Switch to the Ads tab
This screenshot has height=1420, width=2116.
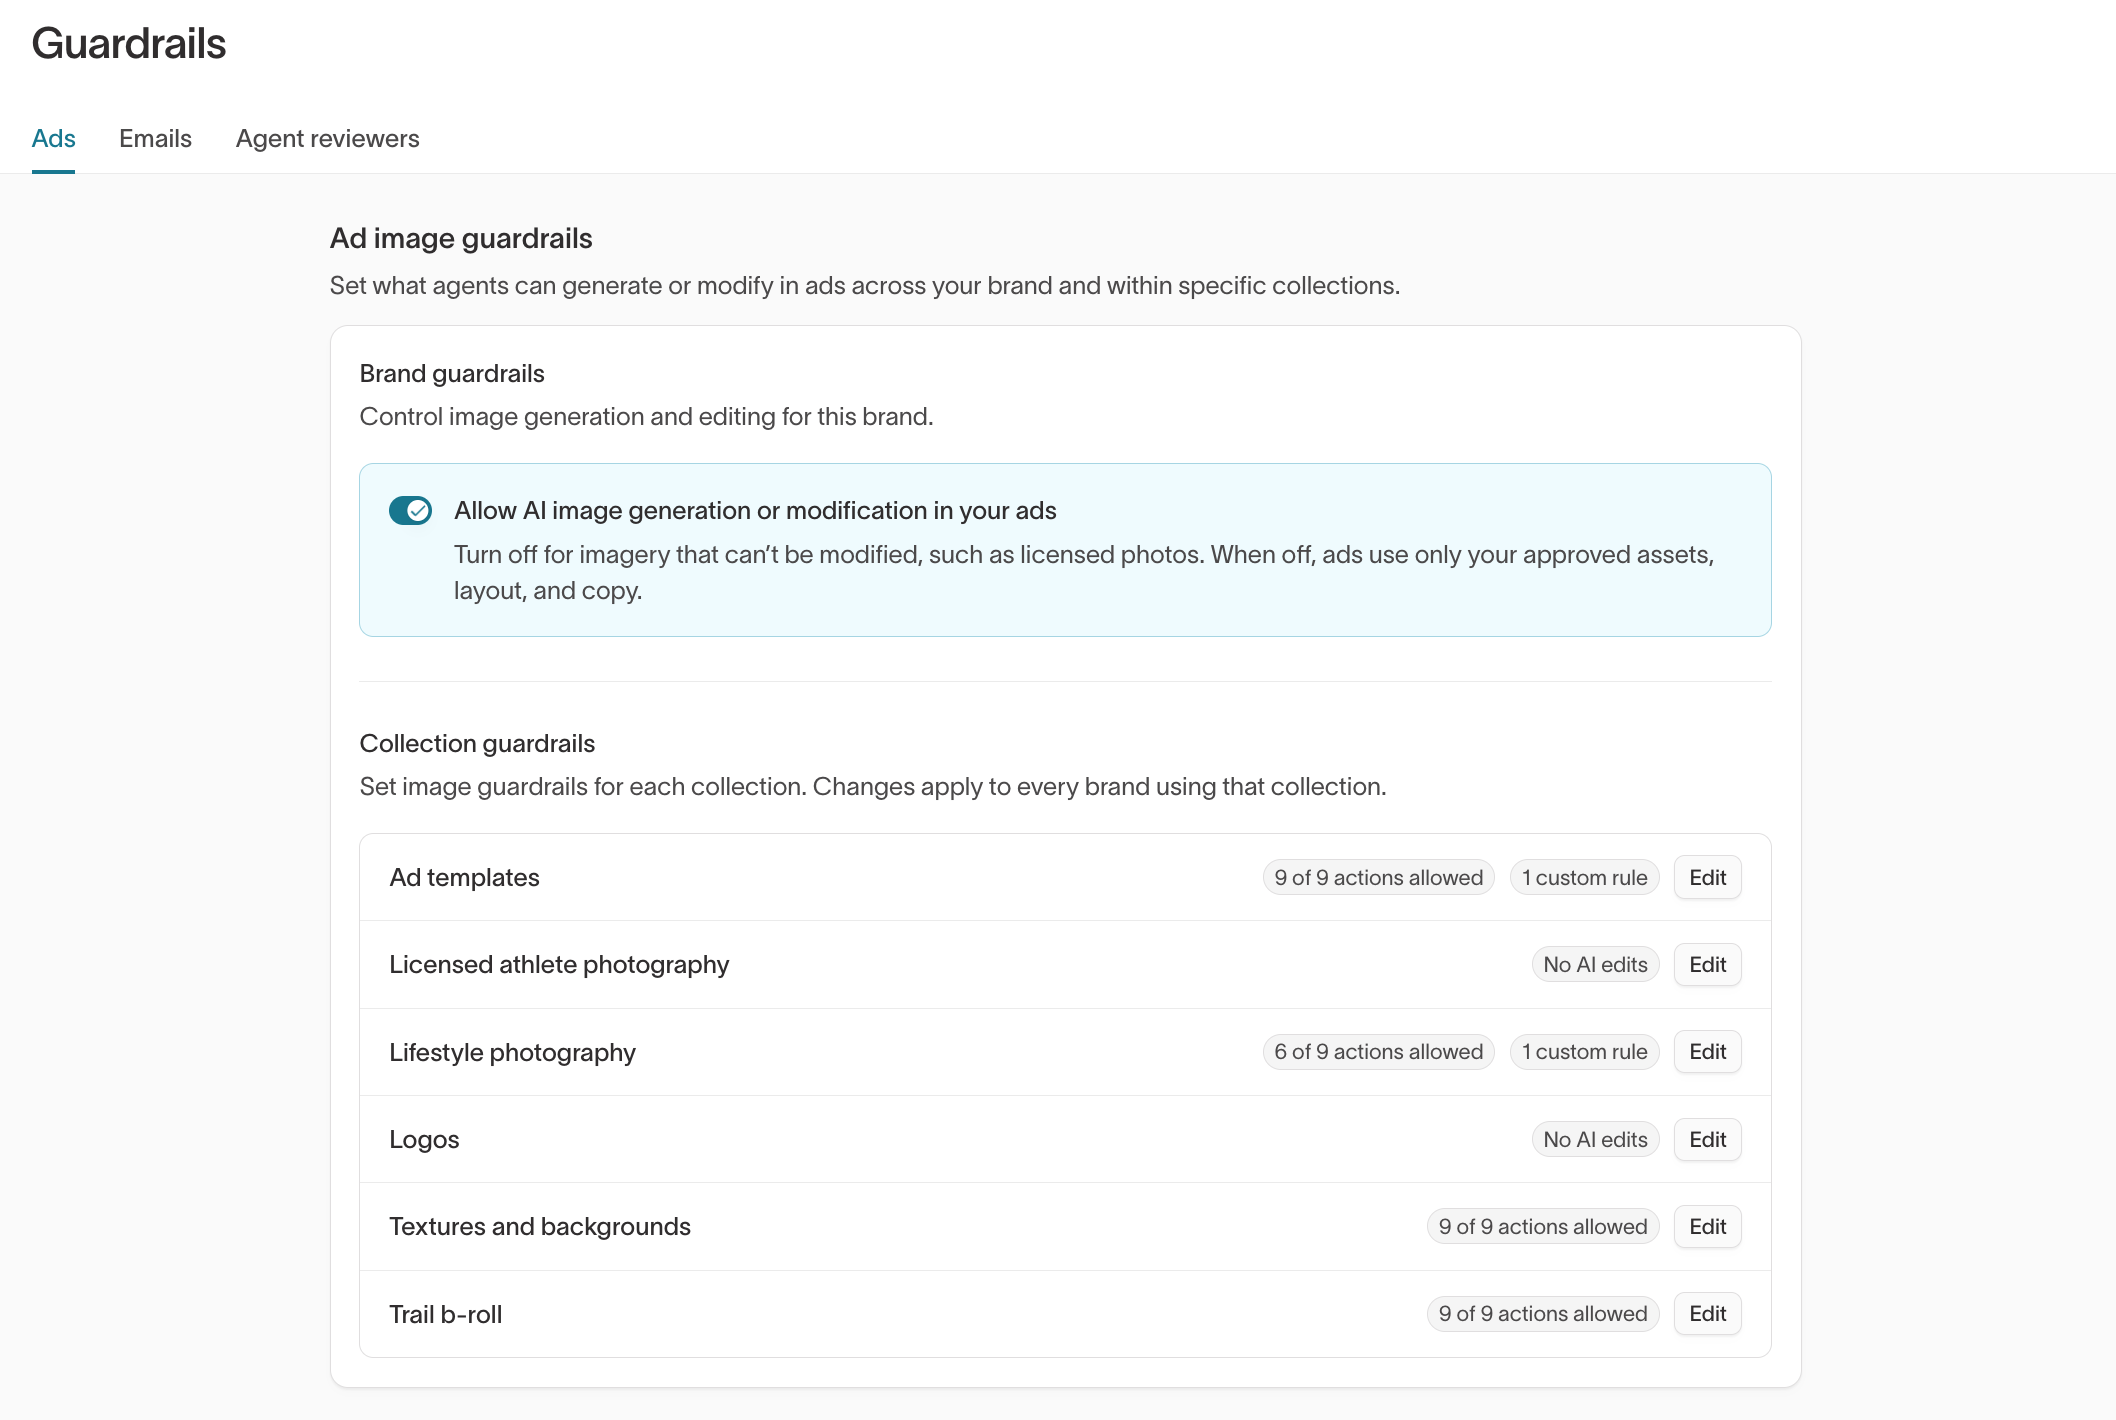(x=53, y=138)
